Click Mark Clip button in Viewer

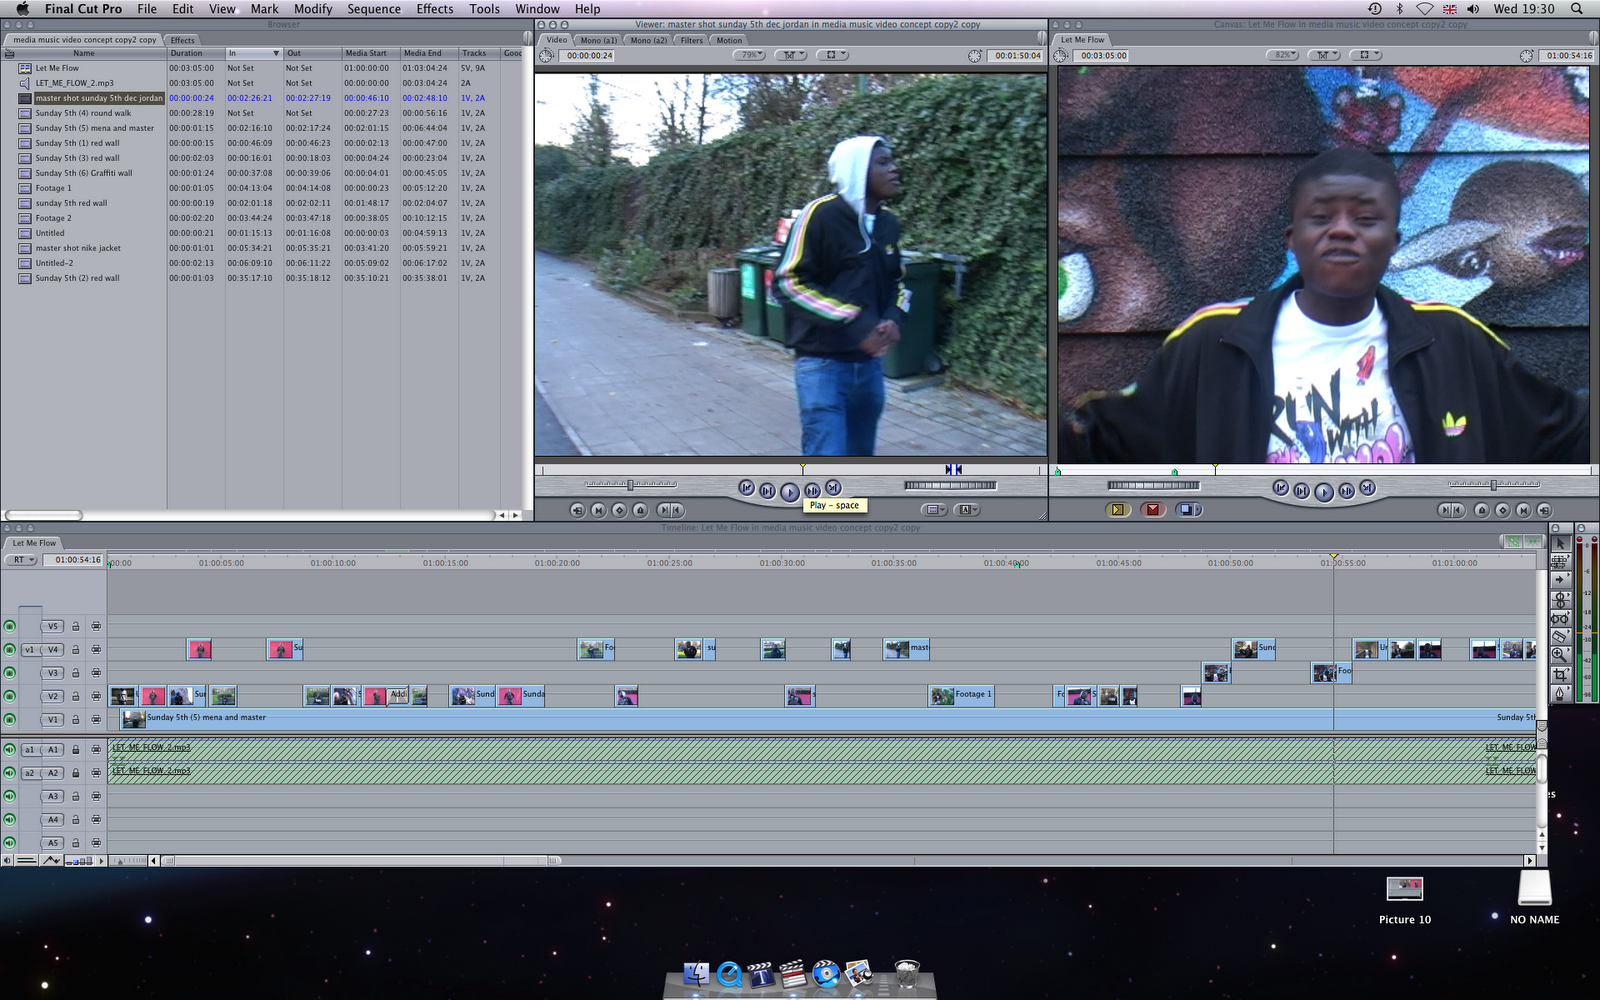click(x=598, y=510)
